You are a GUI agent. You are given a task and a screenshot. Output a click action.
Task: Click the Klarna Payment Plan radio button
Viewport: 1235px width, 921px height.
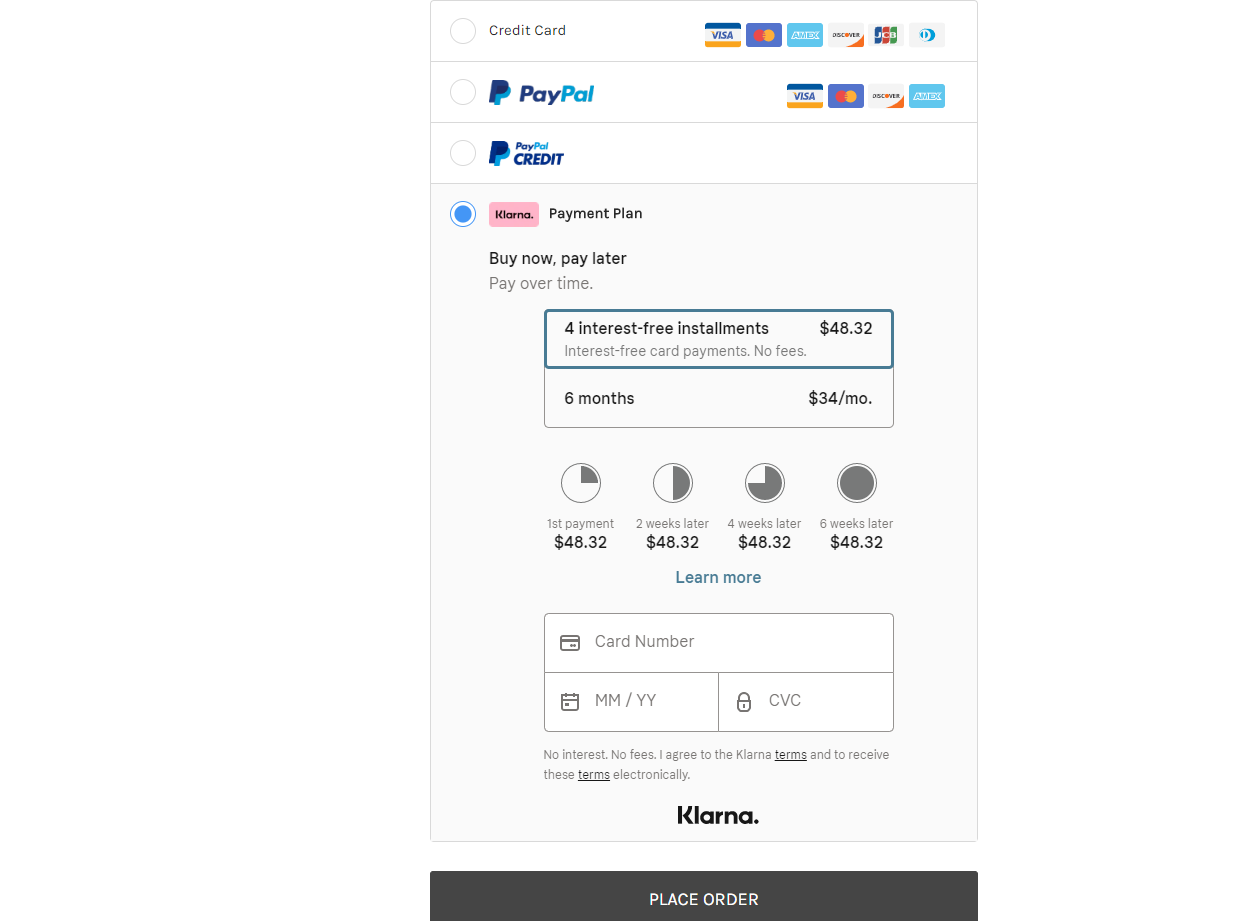pos(463,214)
